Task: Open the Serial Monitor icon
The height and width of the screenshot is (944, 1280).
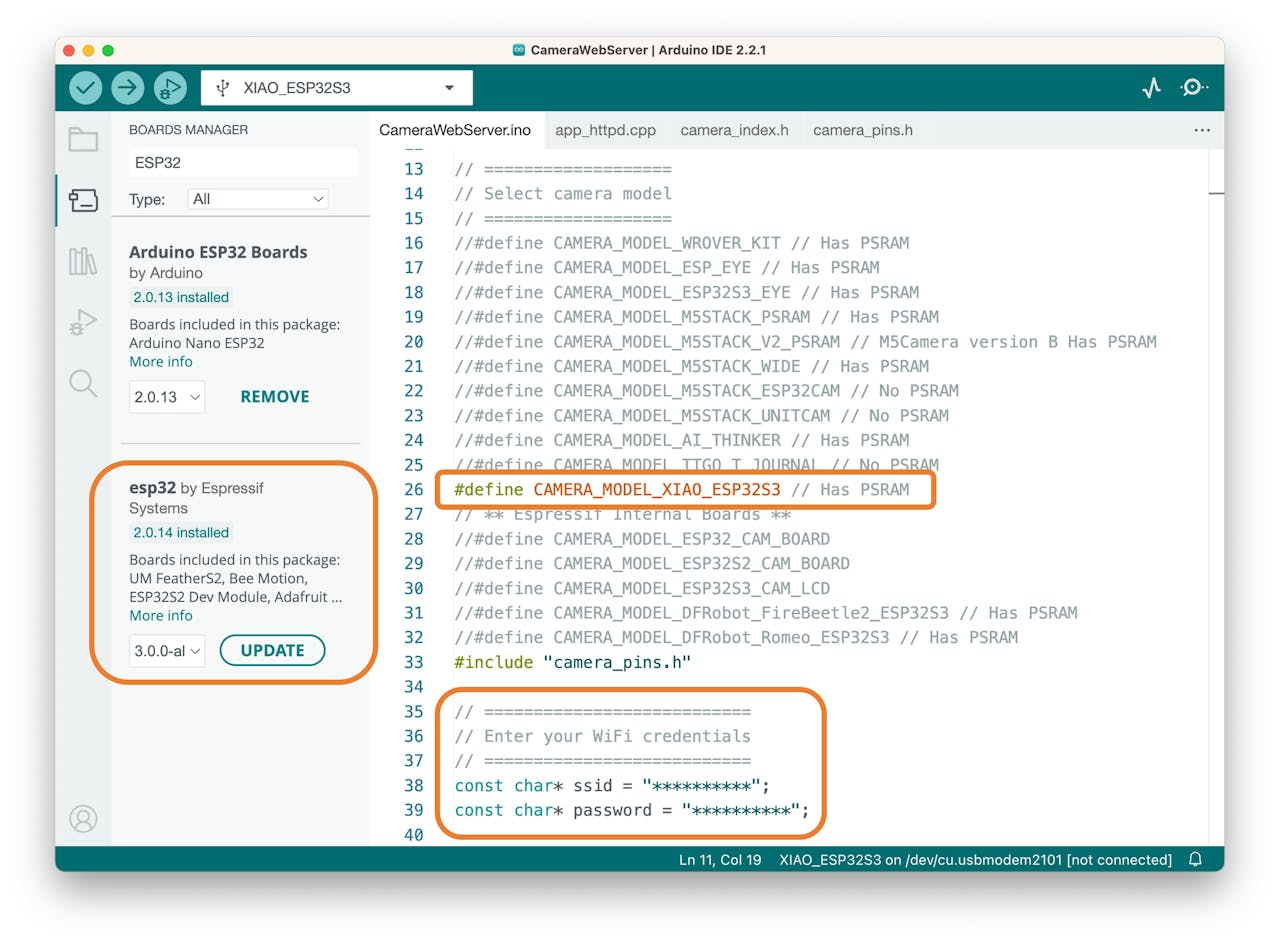Action: pos(1193,88)
